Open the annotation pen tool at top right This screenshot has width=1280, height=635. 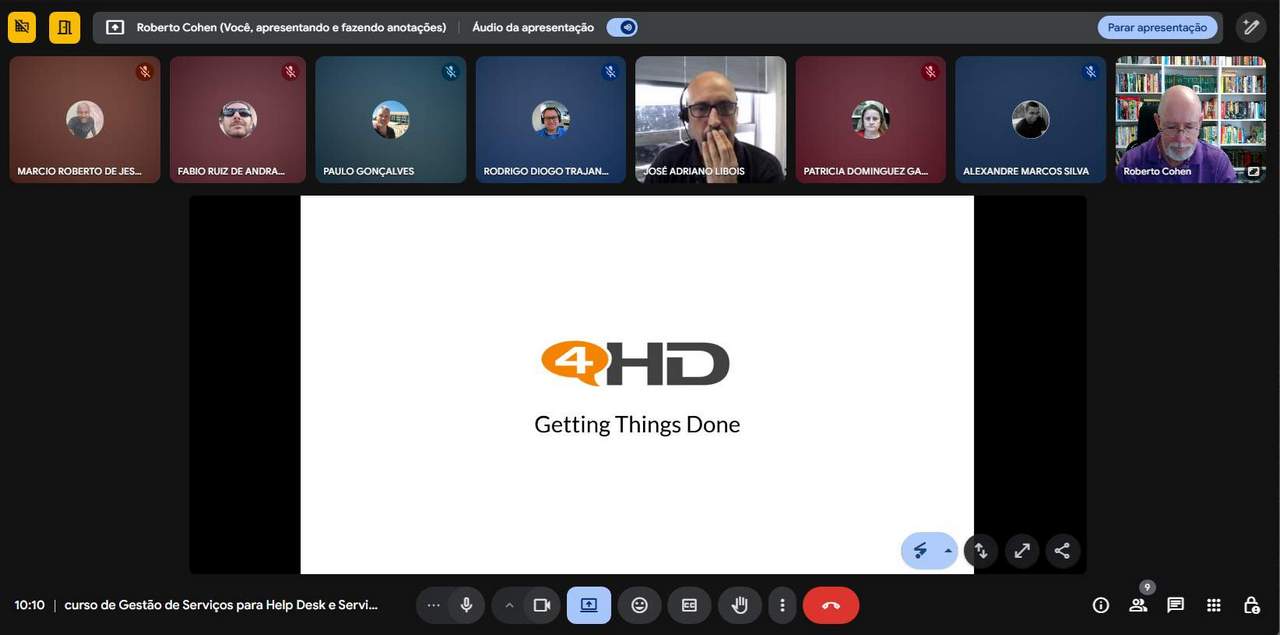point(1250,28)
